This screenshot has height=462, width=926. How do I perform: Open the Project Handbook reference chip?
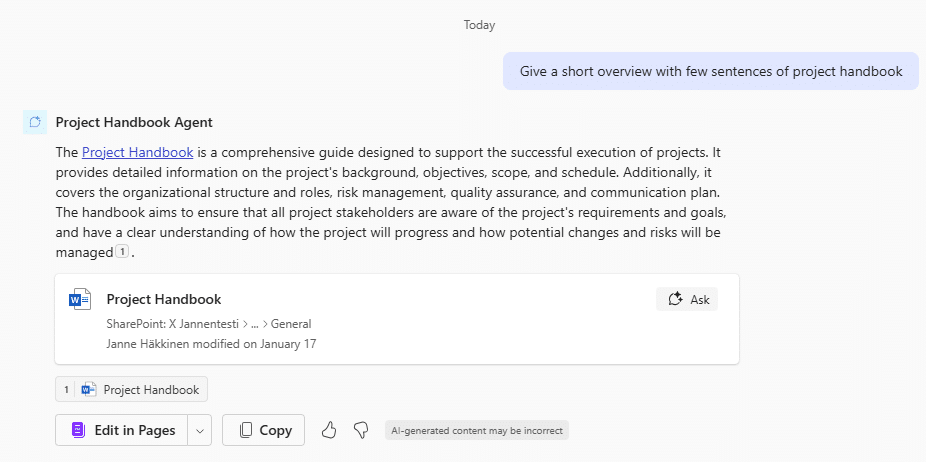click(x=131, y=389)
